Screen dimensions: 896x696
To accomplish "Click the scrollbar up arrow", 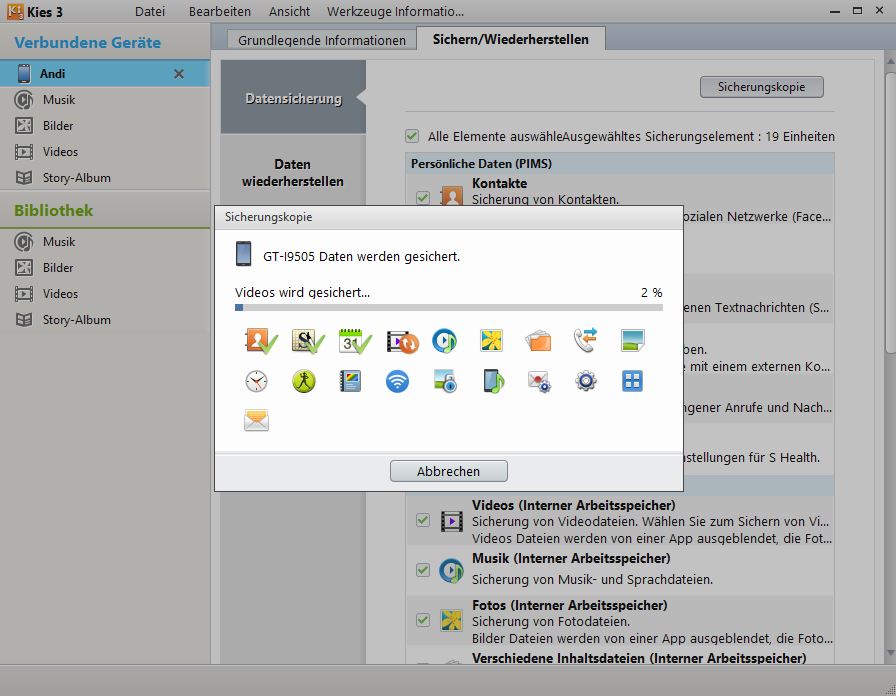I will pos(890,61).
